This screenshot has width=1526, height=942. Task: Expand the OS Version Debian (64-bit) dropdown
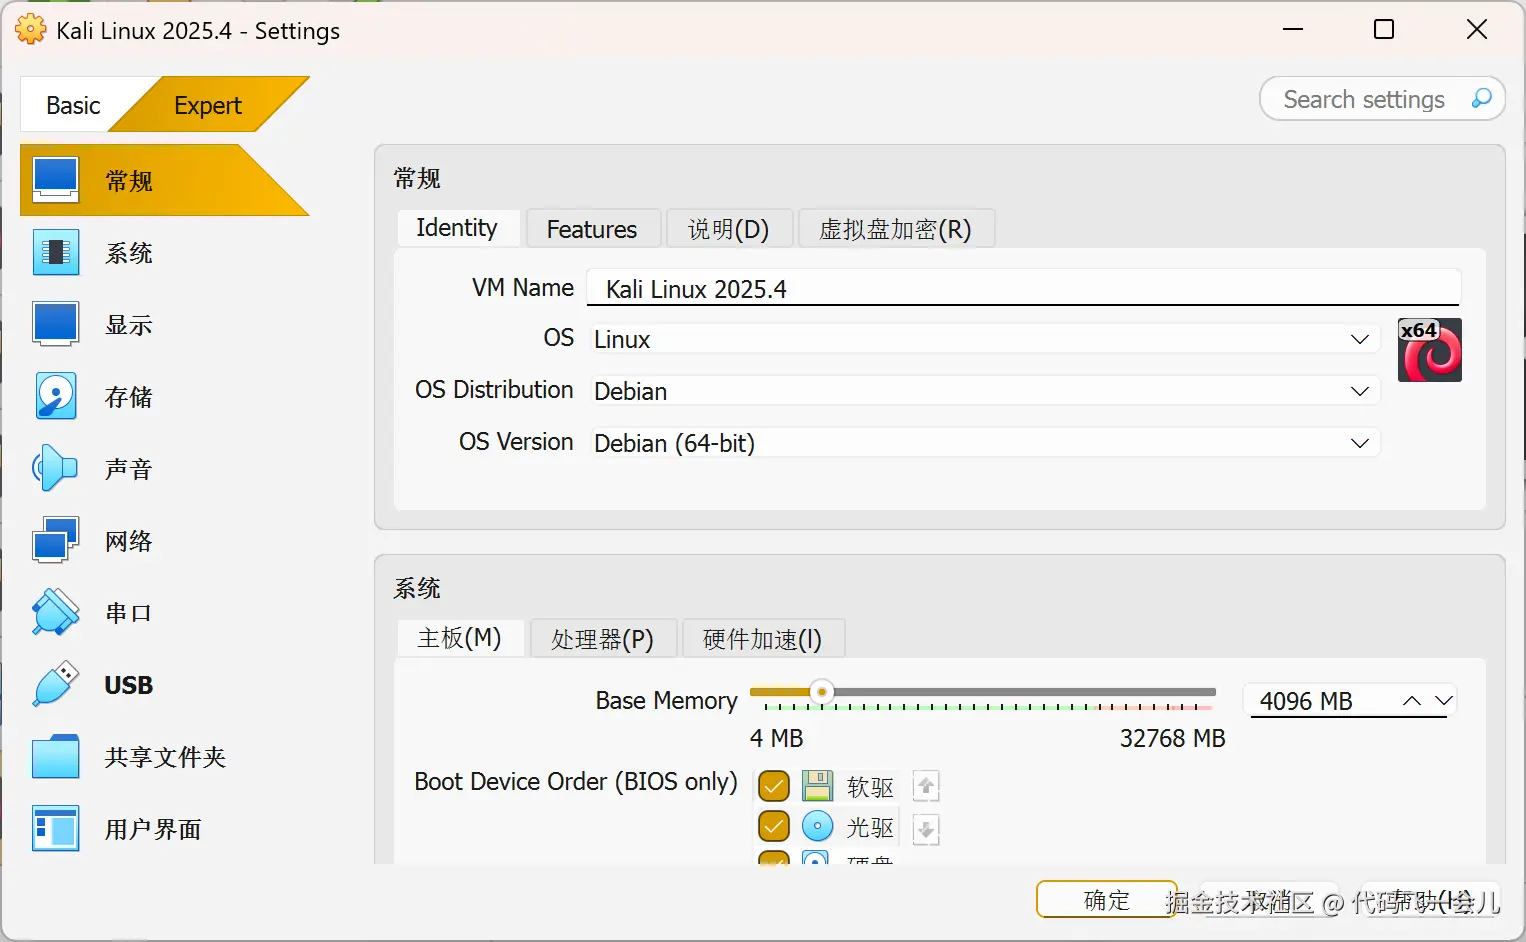tap(984, 443)
